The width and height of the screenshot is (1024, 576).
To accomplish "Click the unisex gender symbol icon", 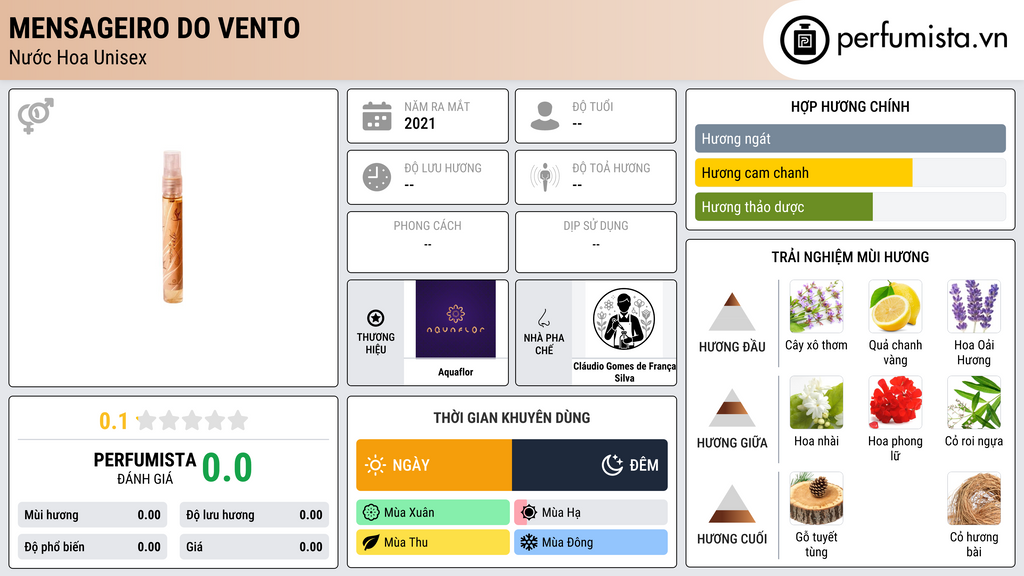I will coord(36,116).
